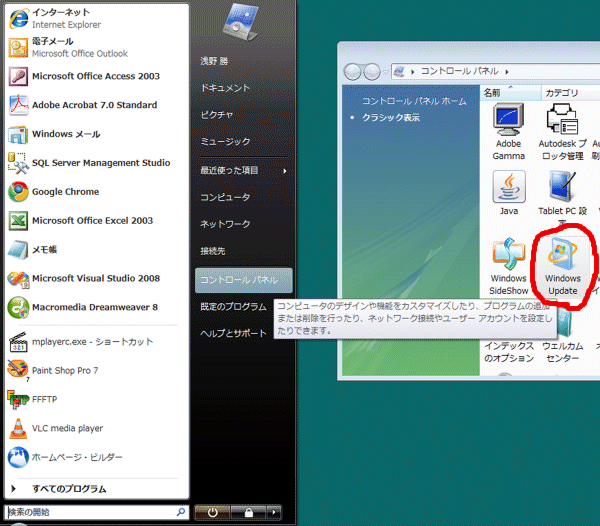Open the Windows Update icon
Screen dimensions: 600x526
562,267
